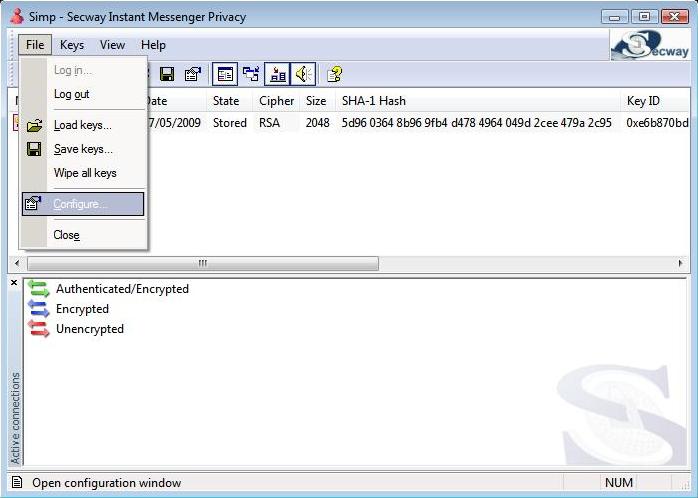This screenshot has width=698, height=498.
Task: Maximize the Simp window
Action: pos(644,17)
